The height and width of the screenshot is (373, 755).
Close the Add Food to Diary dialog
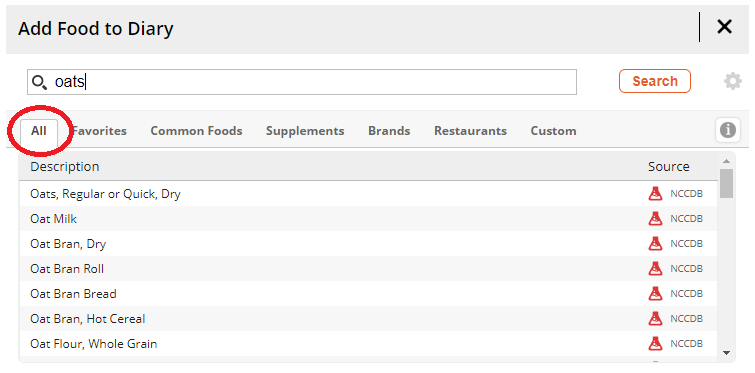point(724,27)
